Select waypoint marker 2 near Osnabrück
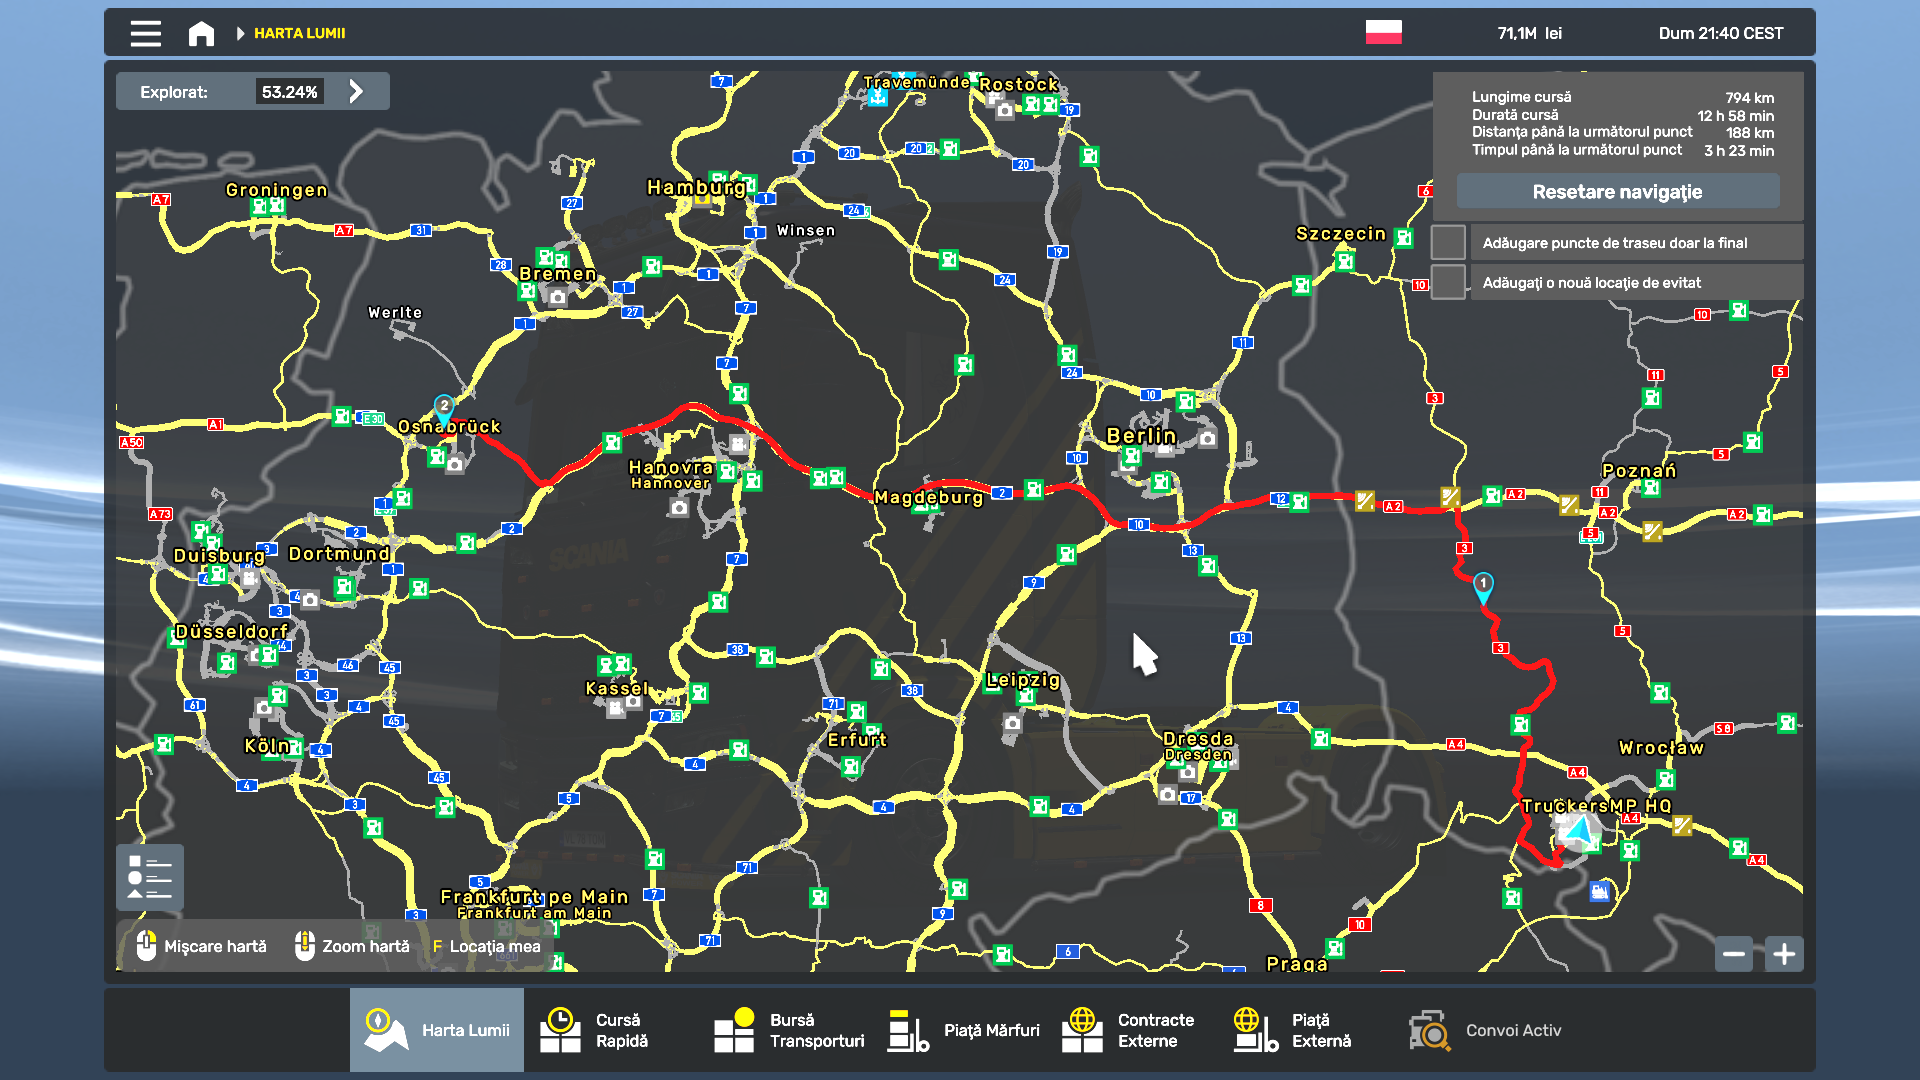The height and width of the screenshot is (1080, 1920). pyautogui.click(x=444, y=407)
